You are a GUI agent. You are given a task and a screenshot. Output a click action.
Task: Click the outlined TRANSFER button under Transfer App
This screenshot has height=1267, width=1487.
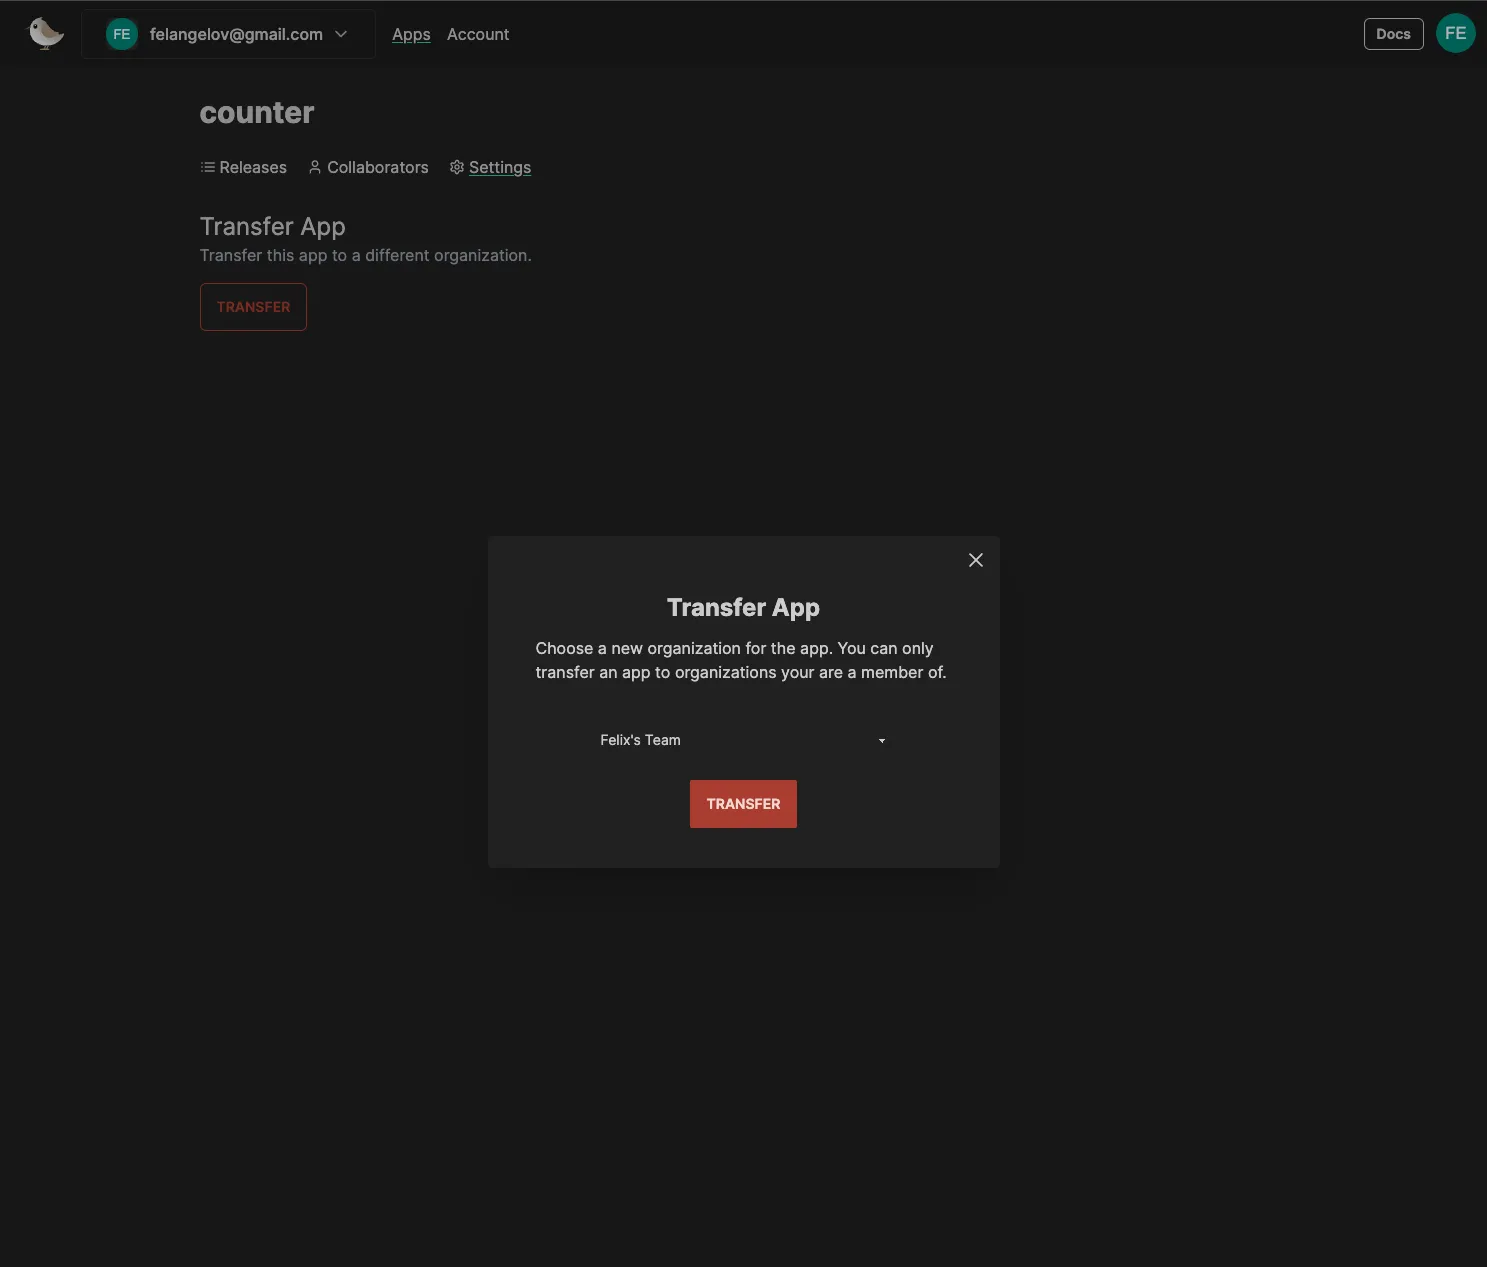(x=252, y=307)
